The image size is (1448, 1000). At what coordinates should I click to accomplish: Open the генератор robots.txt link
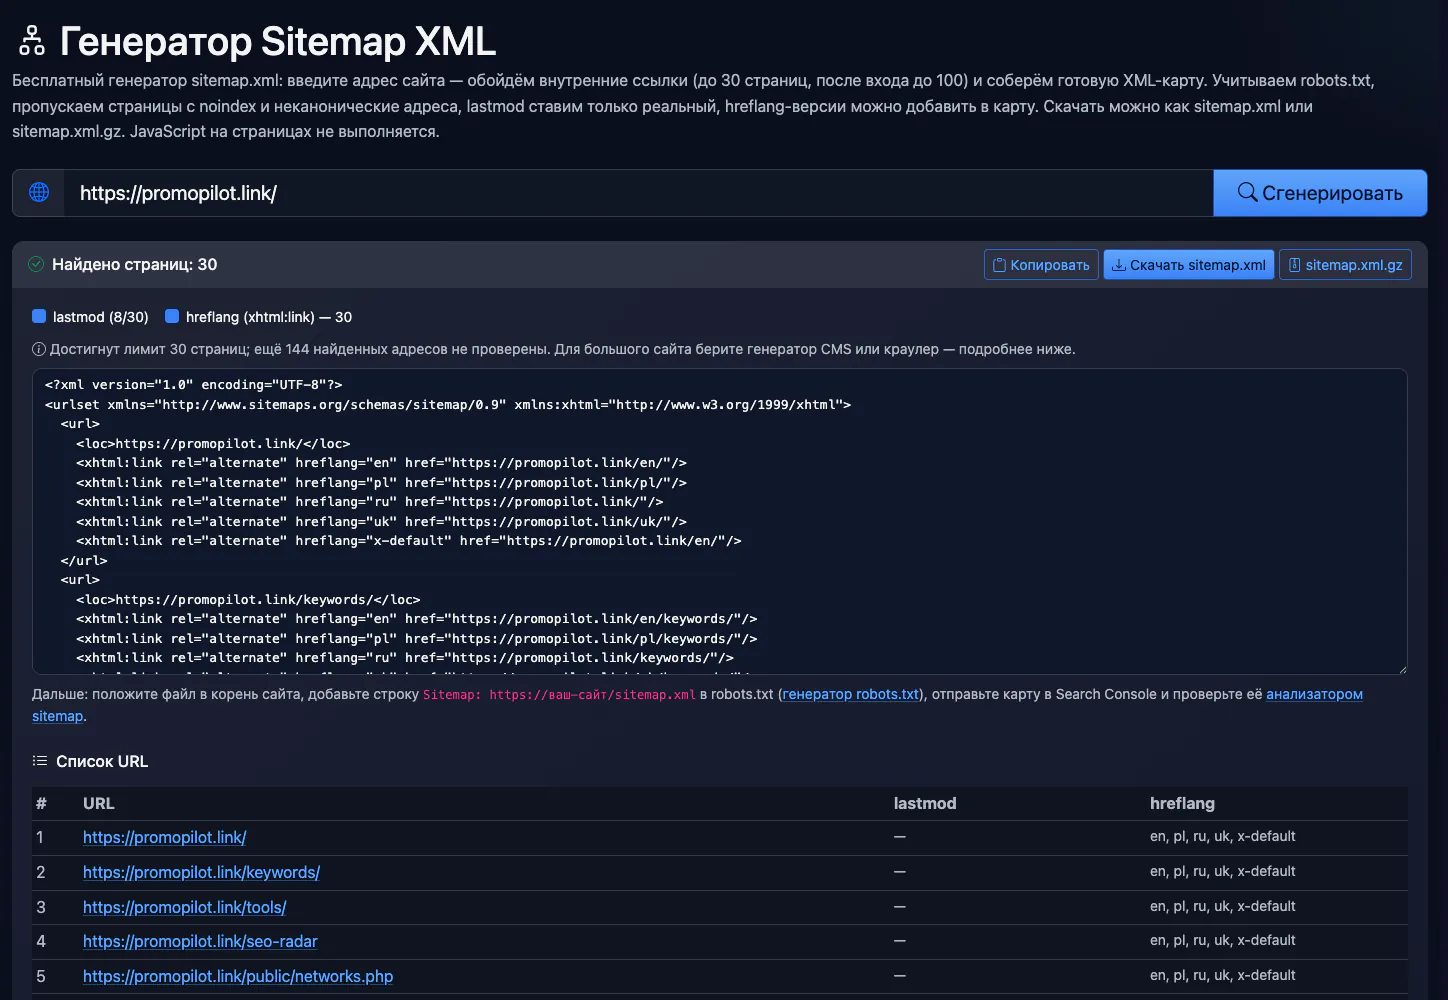tap(850, 694)
